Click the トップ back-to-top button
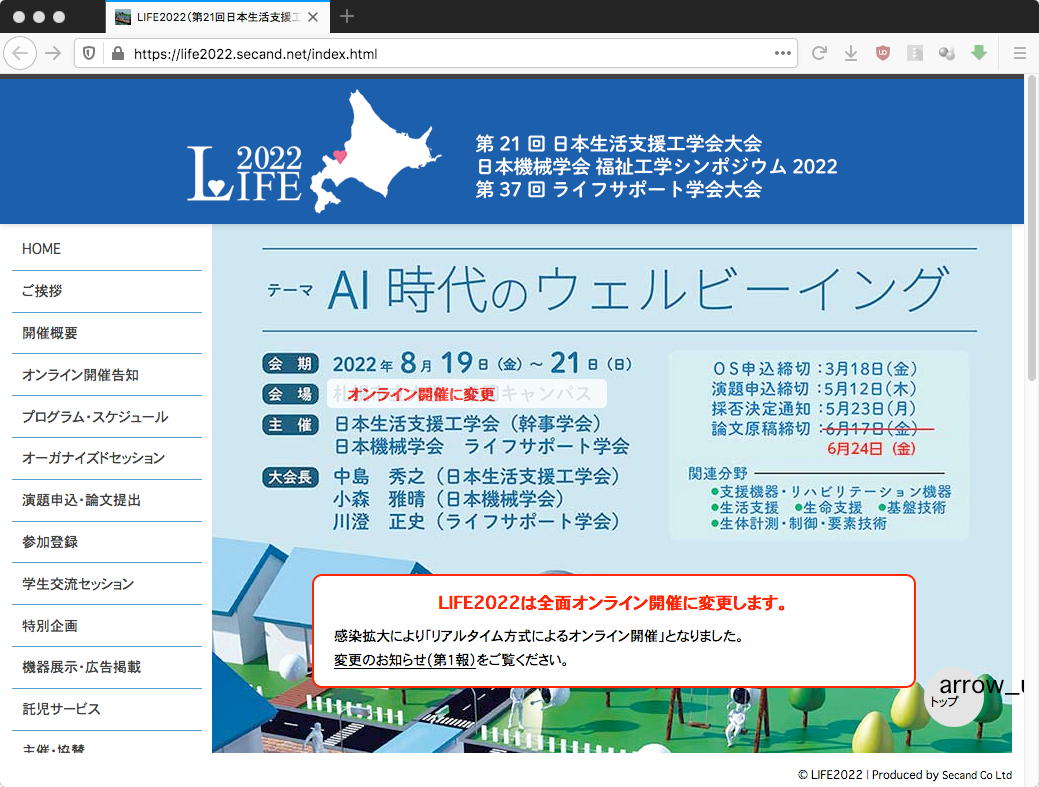 click(954, 697)
